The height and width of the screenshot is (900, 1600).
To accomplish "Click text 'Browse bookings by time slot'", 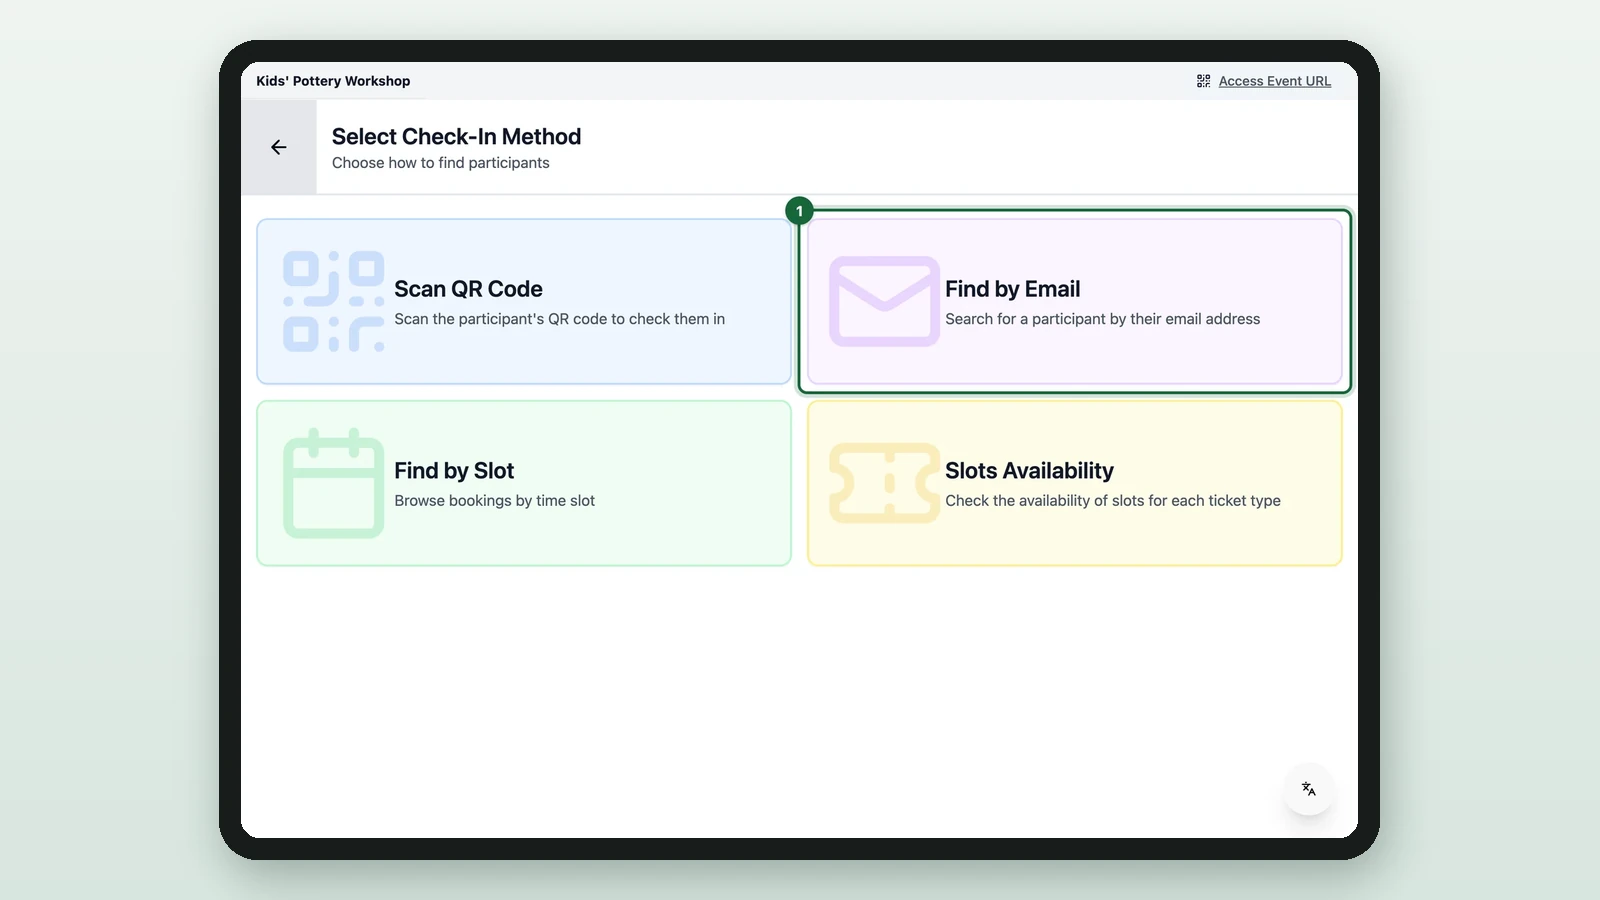I will point(495,501).
